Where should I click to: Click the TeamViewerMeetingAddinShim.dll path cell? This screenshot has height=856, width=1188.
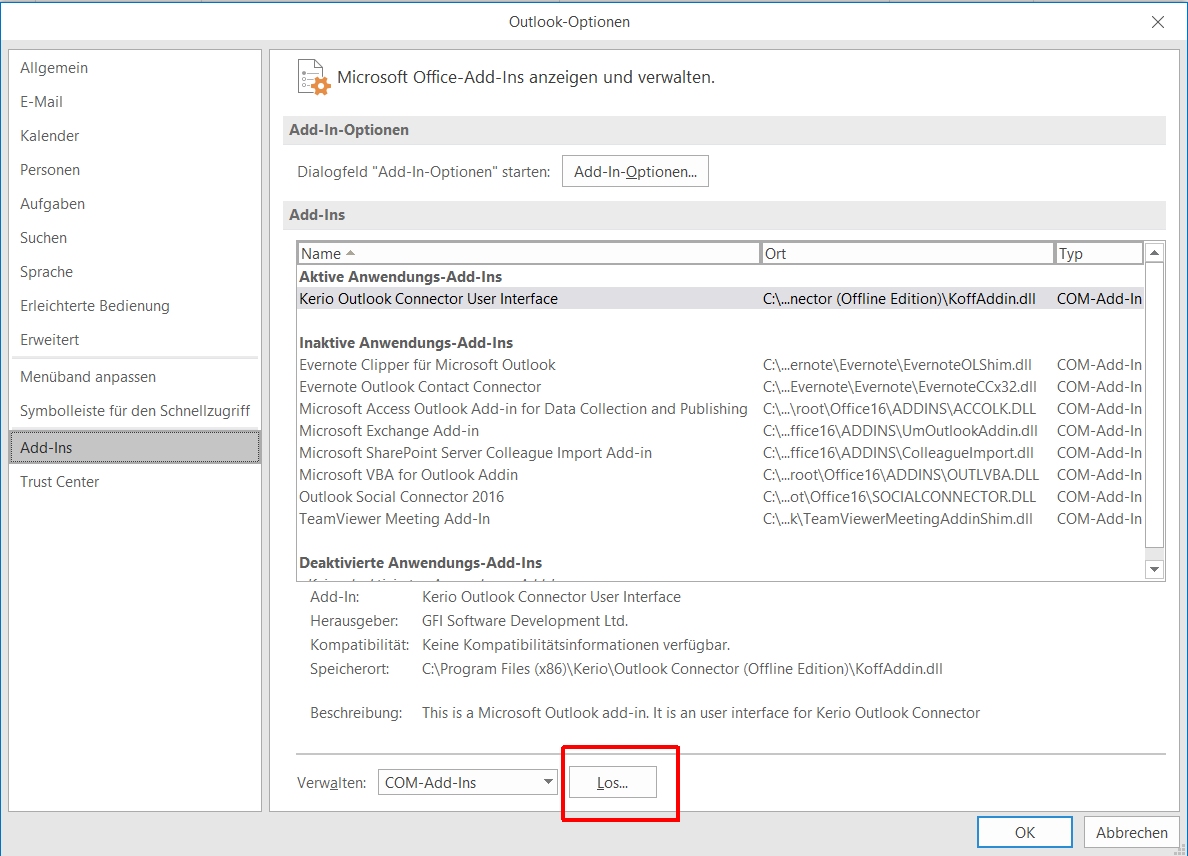click(898, 519)
